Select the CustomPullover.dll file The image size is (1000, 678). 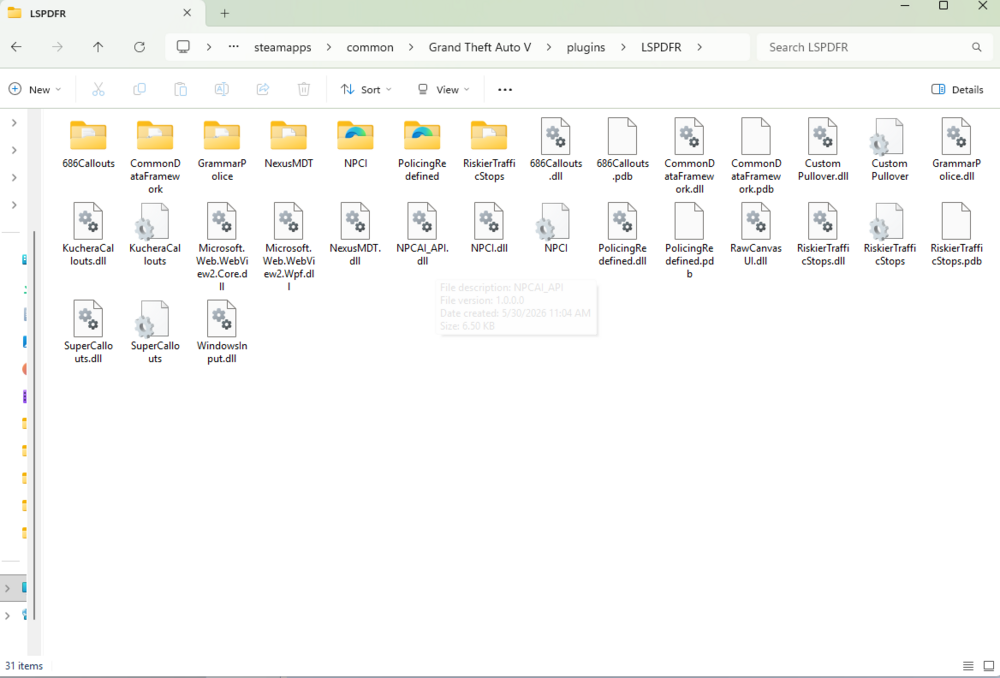coord(823,151)
